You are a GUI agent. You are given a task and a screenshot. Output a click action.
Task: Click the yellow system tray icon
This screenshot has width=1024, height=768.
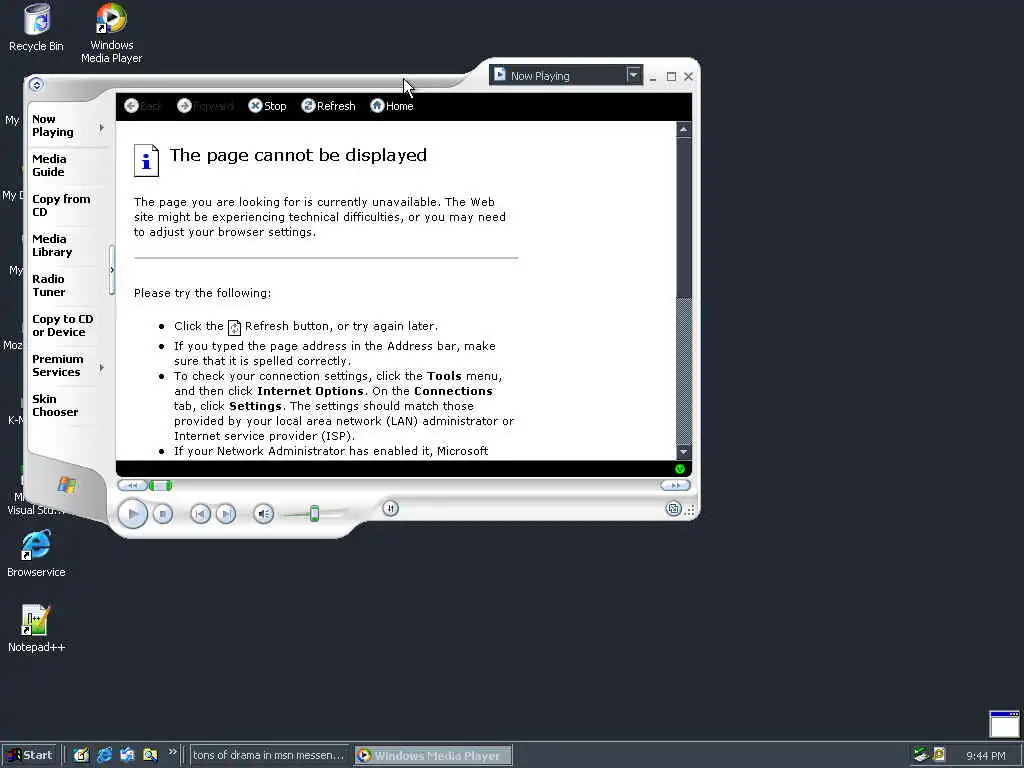(938, 755)
